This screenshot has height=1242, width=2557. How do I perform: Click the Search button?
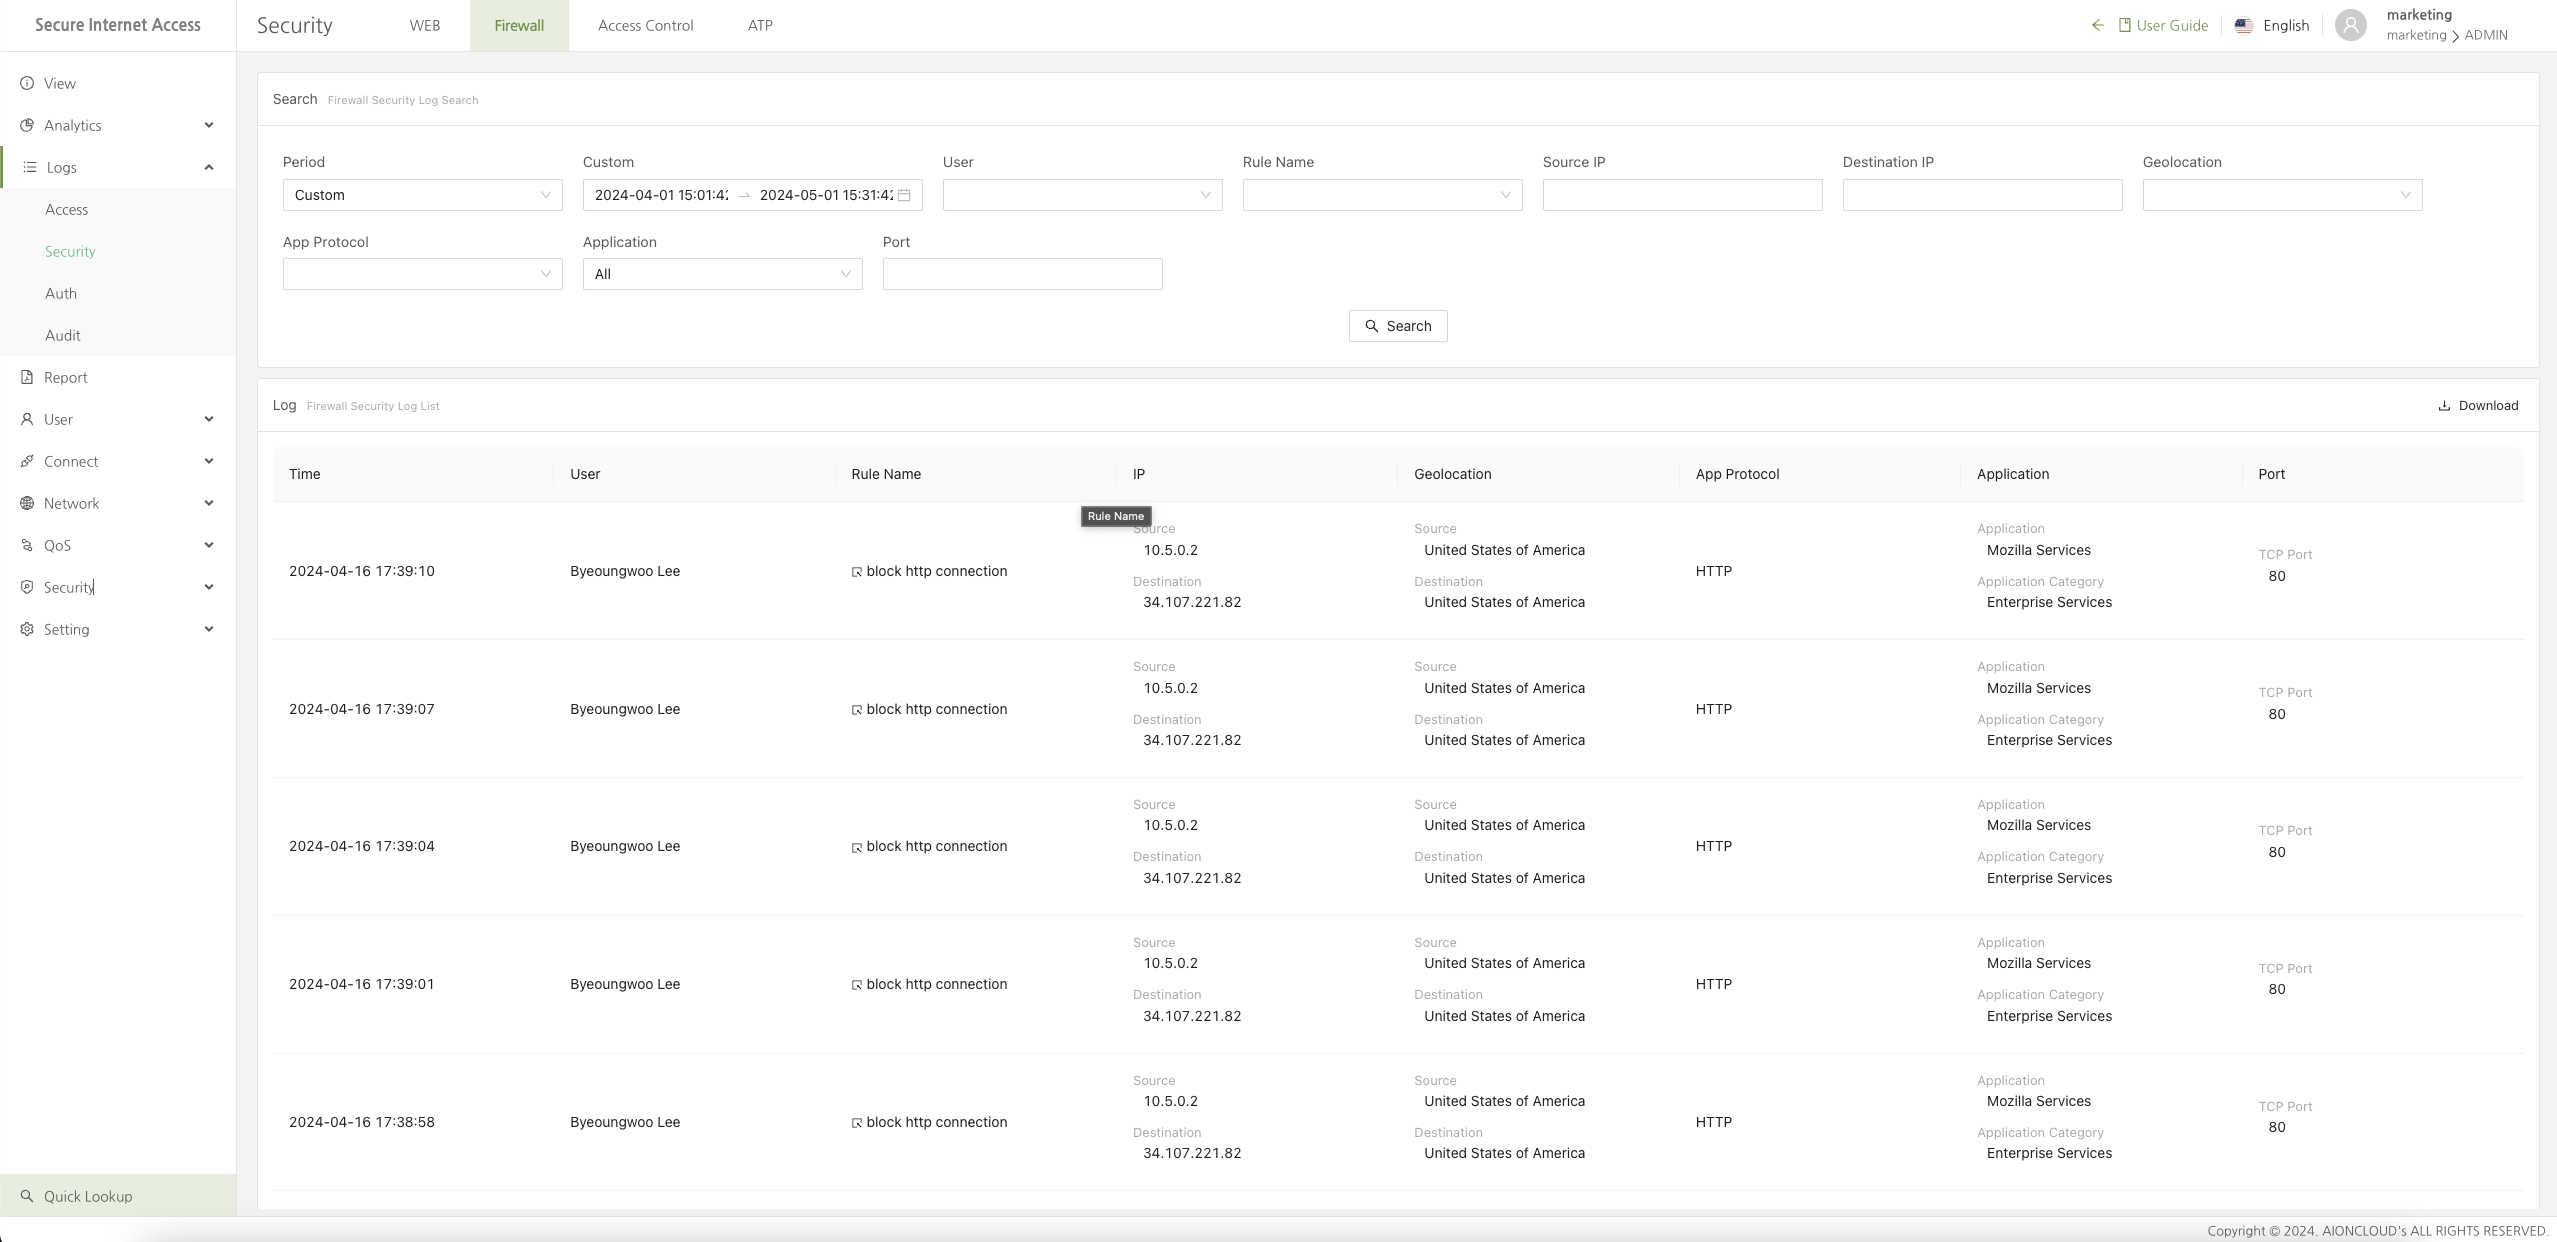pyautogui.click(x=1397, y=326)
